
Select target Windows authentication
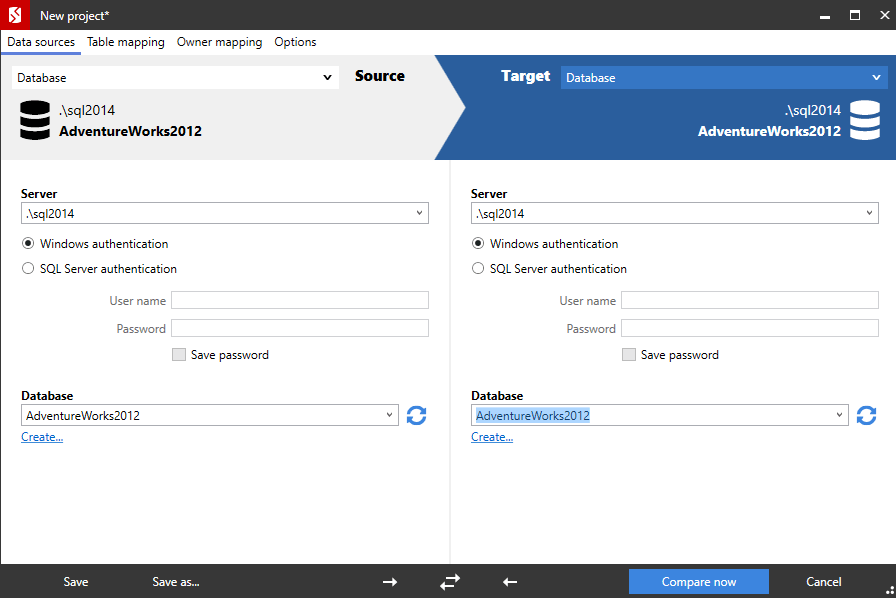click(x=478, y=244)
